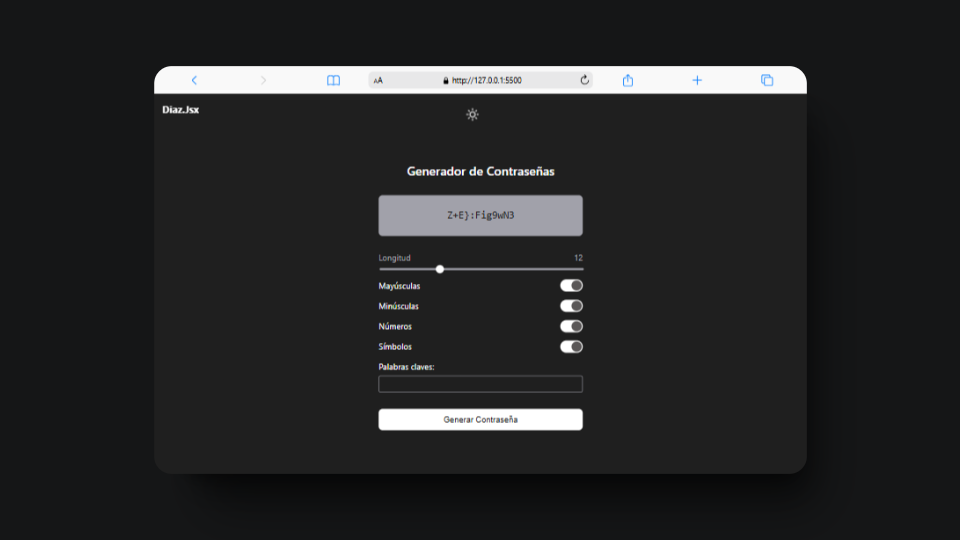Go back using the browser back arrow
Viewport: 960px width, 540px height.
click(x=194, y=80)
